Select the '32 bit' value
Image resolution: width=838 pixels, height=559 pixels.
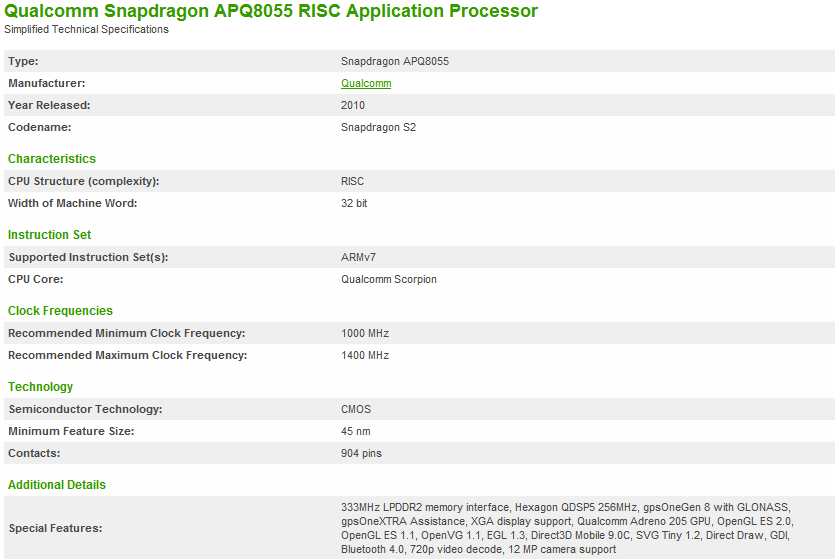pyautogui.click(x=354, y=203)
